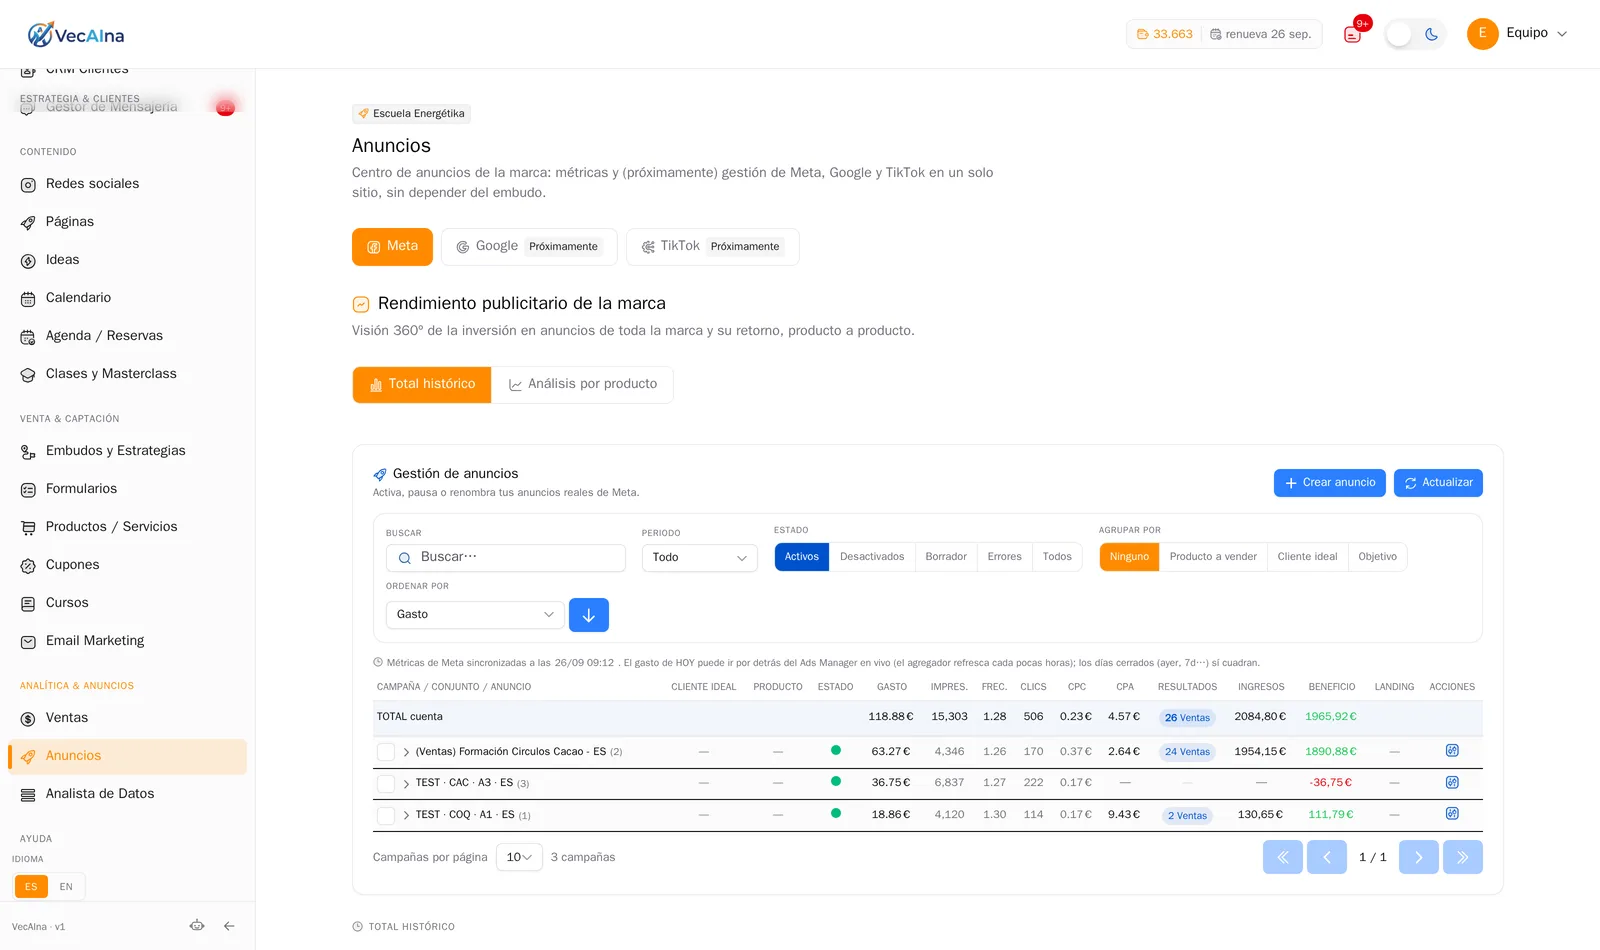Select the Meta ads tab
Screen dimensions: 1600x950
click(392, 247)
